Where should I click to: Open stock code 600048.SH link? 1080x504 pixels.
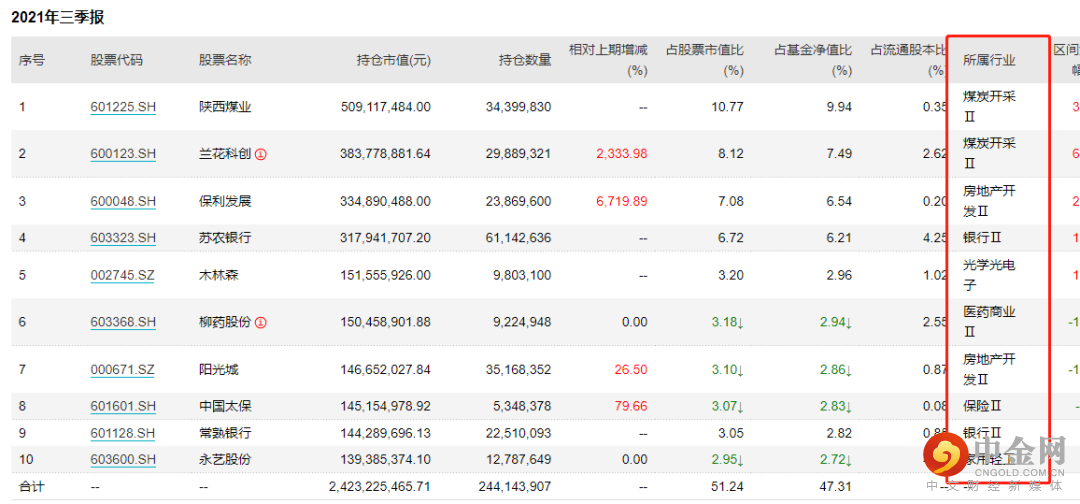coord(123,202)
